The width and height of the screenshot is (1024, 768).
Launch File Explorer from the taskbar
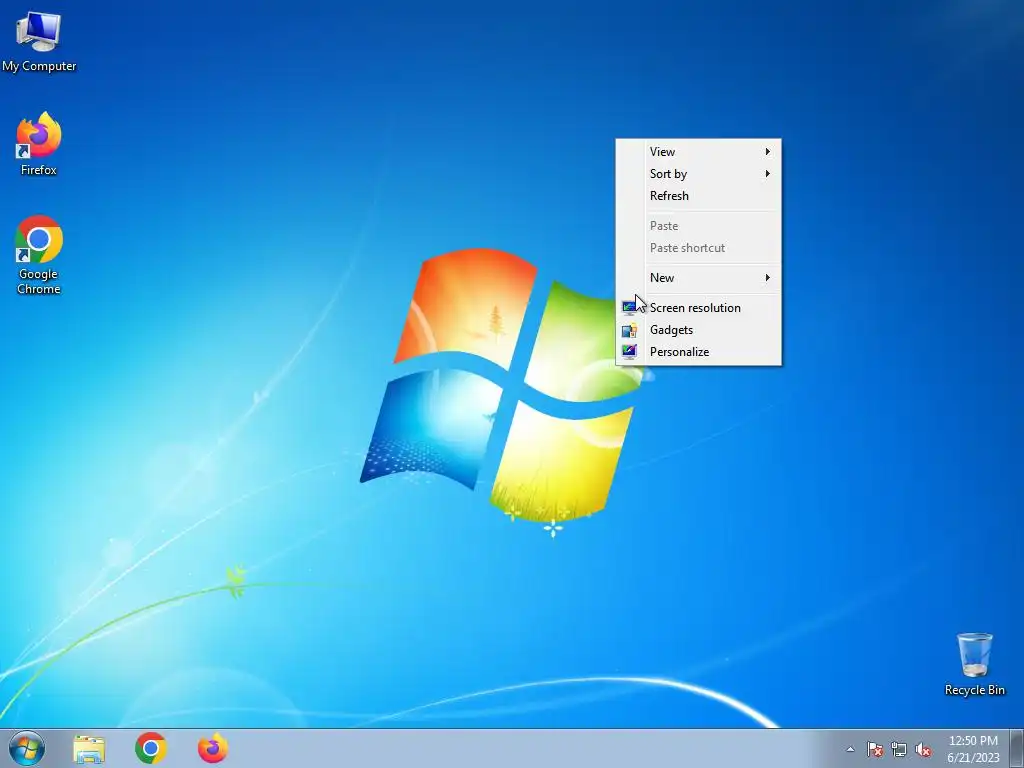pyautogui.click(x=89, y=749)
